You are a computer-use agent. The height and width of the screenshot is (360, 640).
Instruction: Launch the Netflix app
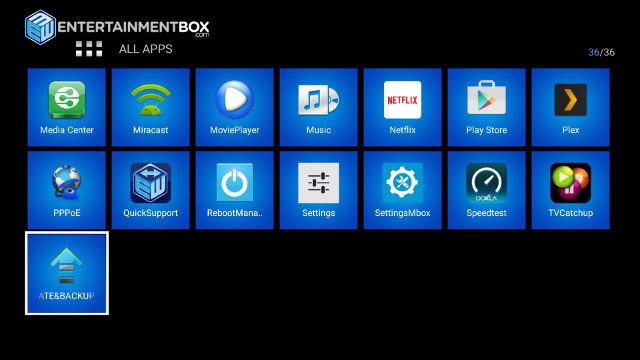[x=402, y=107]
